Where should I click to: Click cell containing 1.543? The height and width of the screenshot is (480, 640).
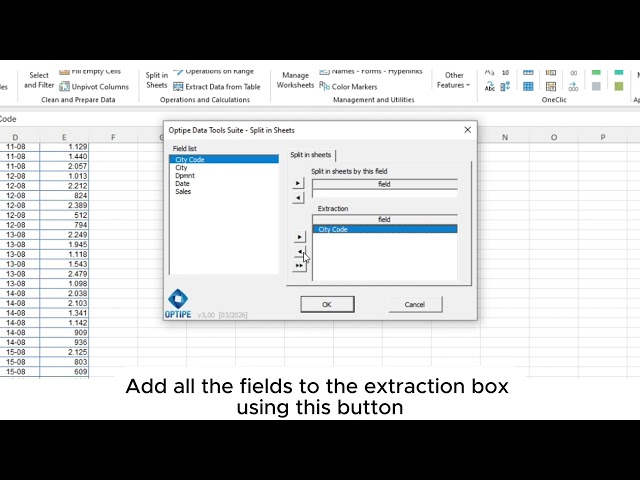tap(64, 264)
